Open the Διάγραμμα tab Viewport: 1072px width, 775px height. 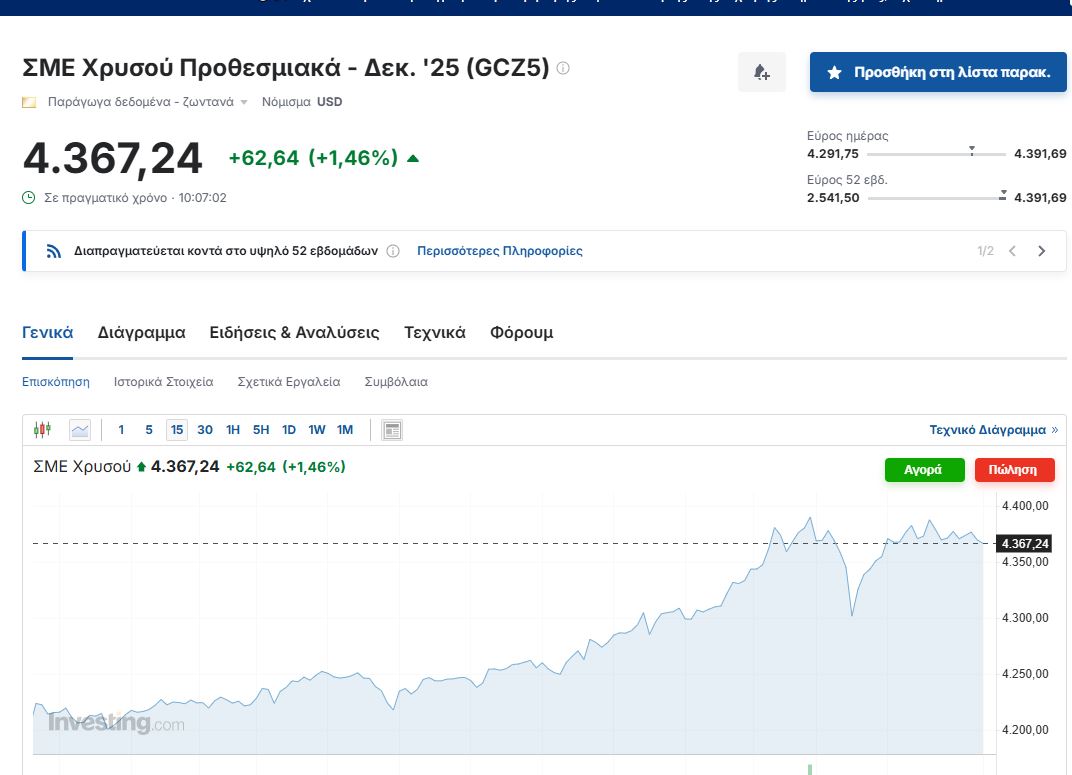pyautogui.click(x=141, y=332)
